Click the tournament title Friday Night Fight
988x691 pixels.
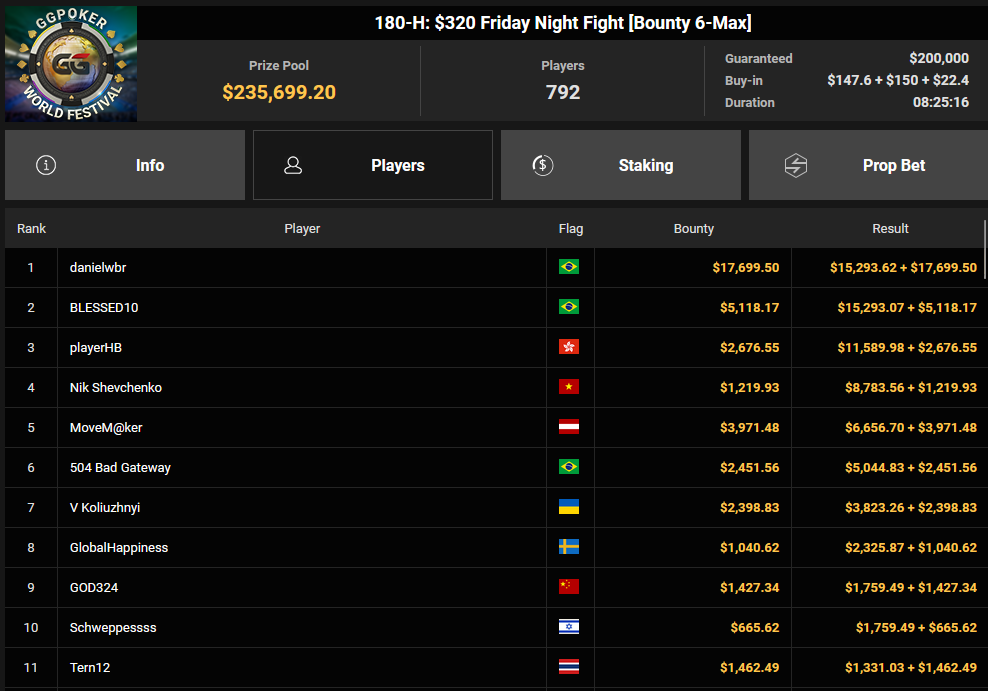(x=563, y=23)
